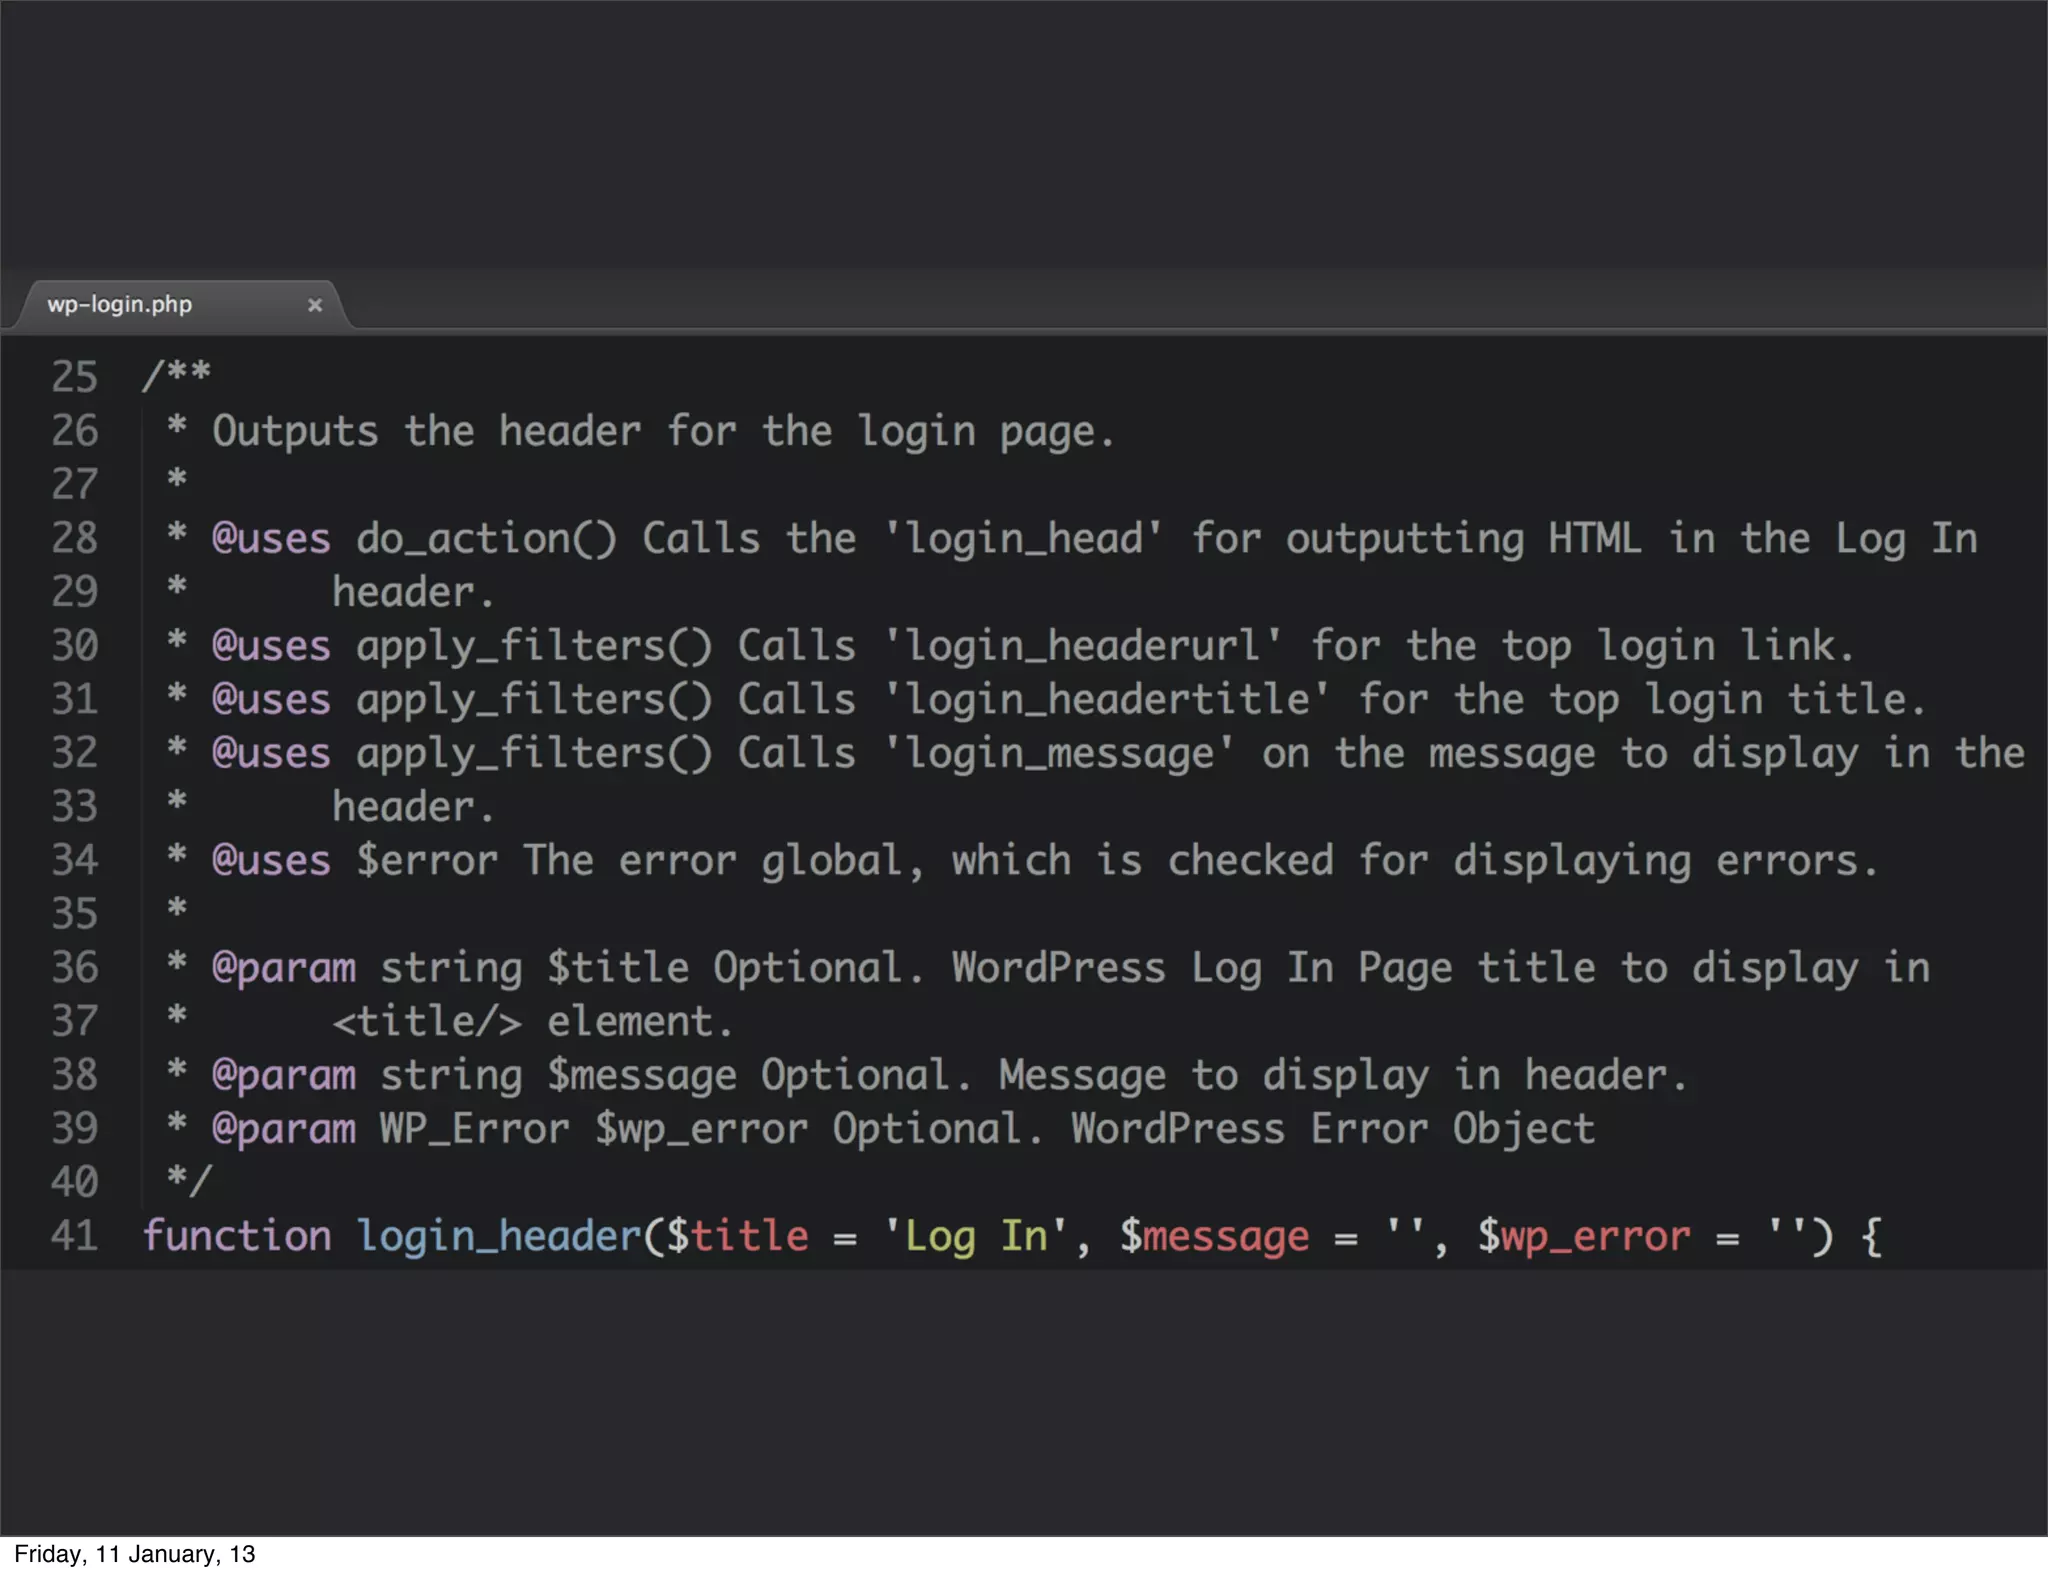Click the $message parameter on line 41

tap(1214, 1236)
